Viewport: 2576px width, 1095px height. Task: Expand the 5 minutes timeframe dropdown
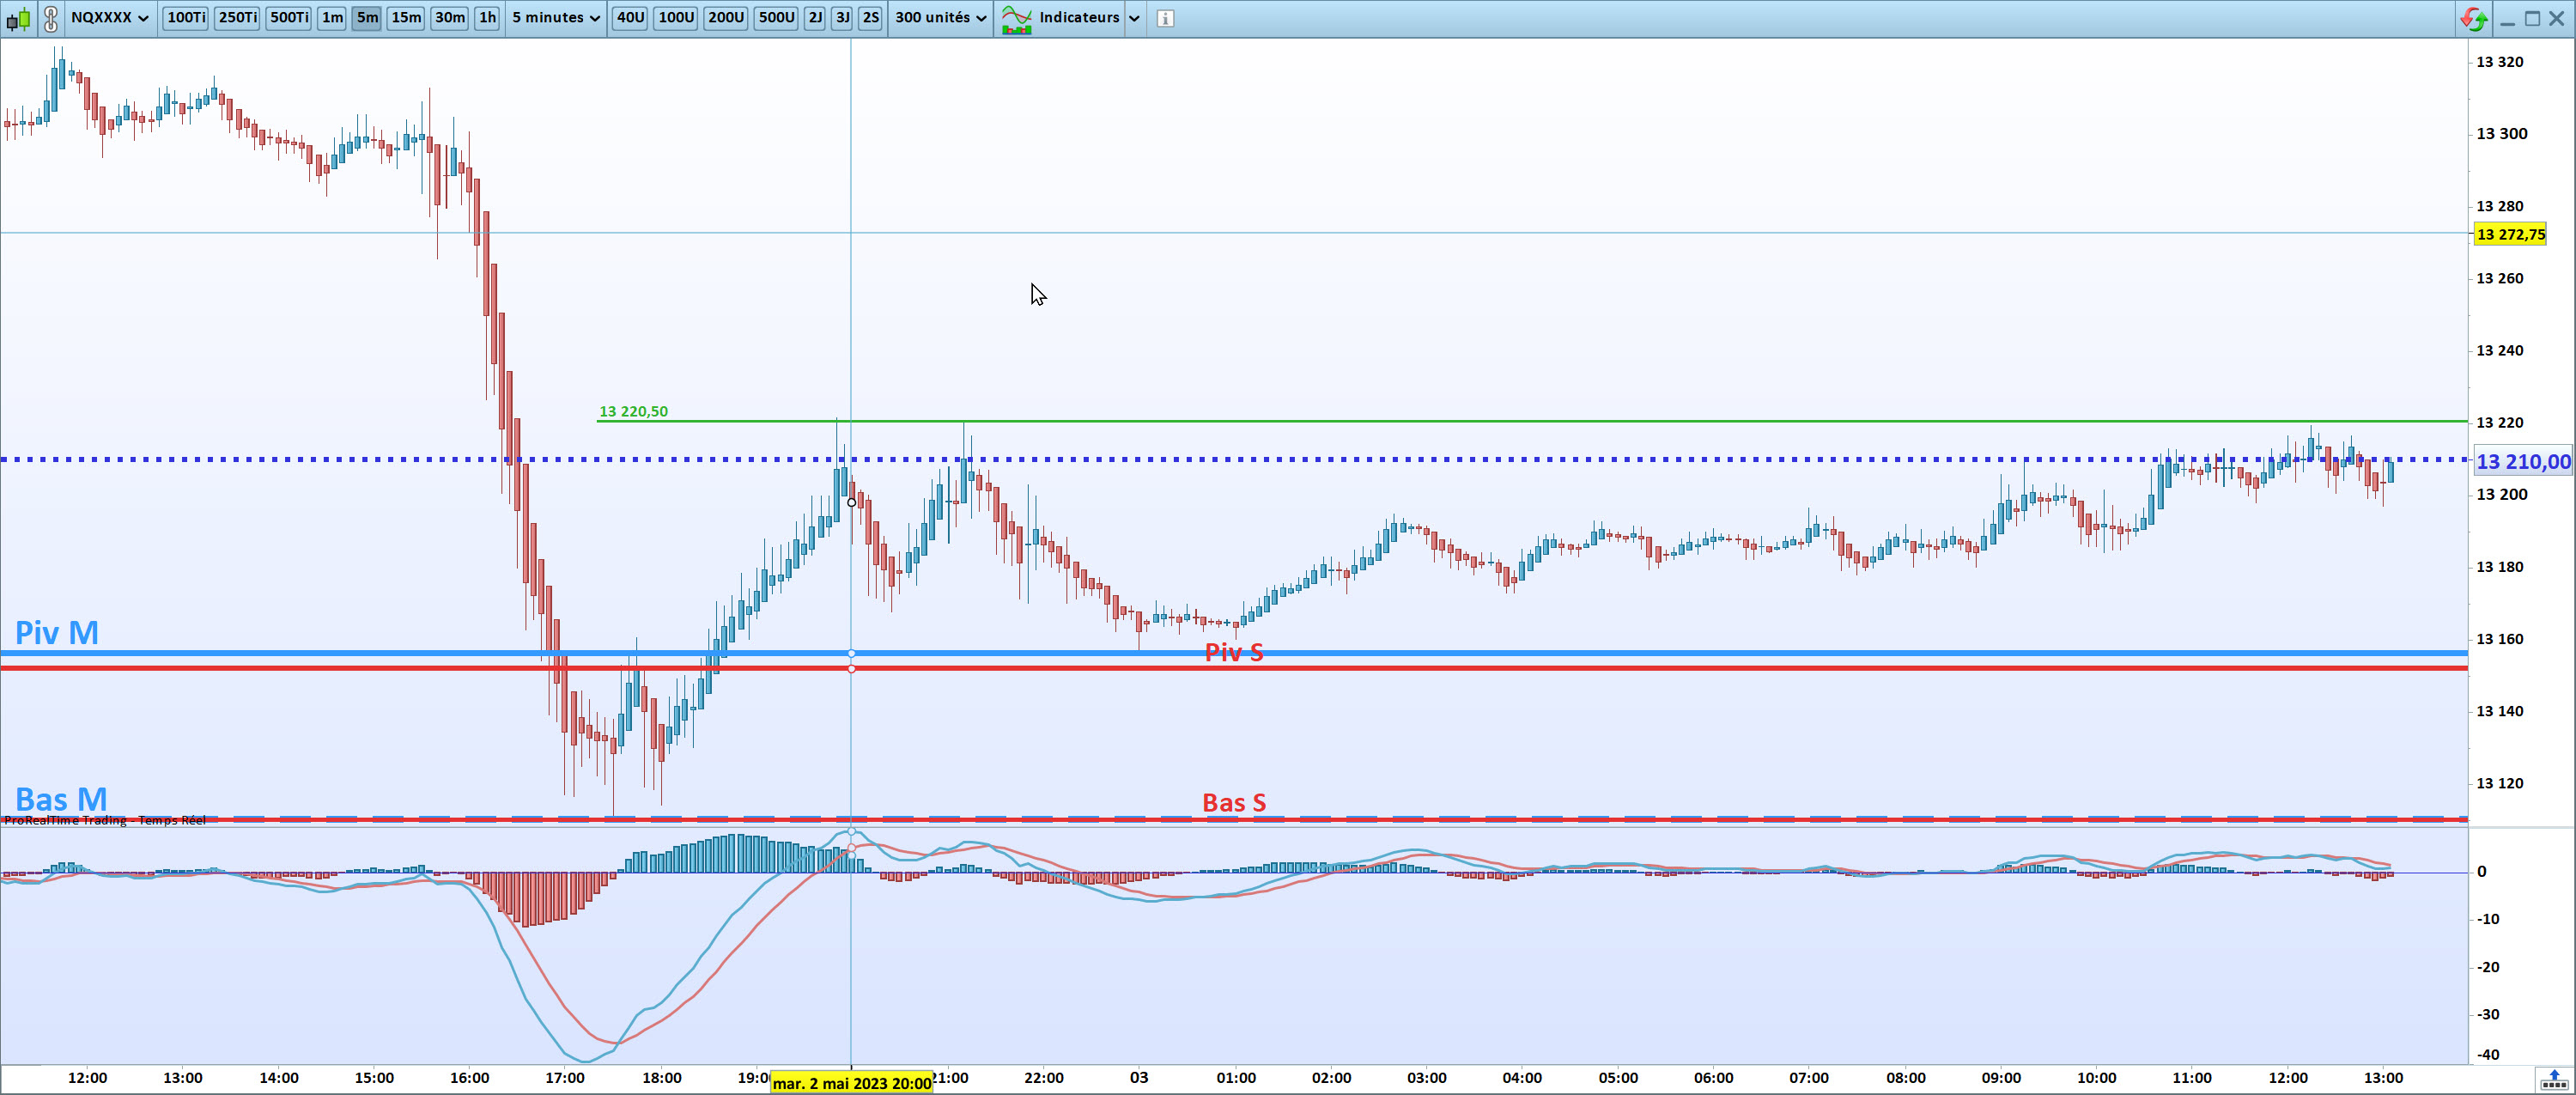point(556,18)
